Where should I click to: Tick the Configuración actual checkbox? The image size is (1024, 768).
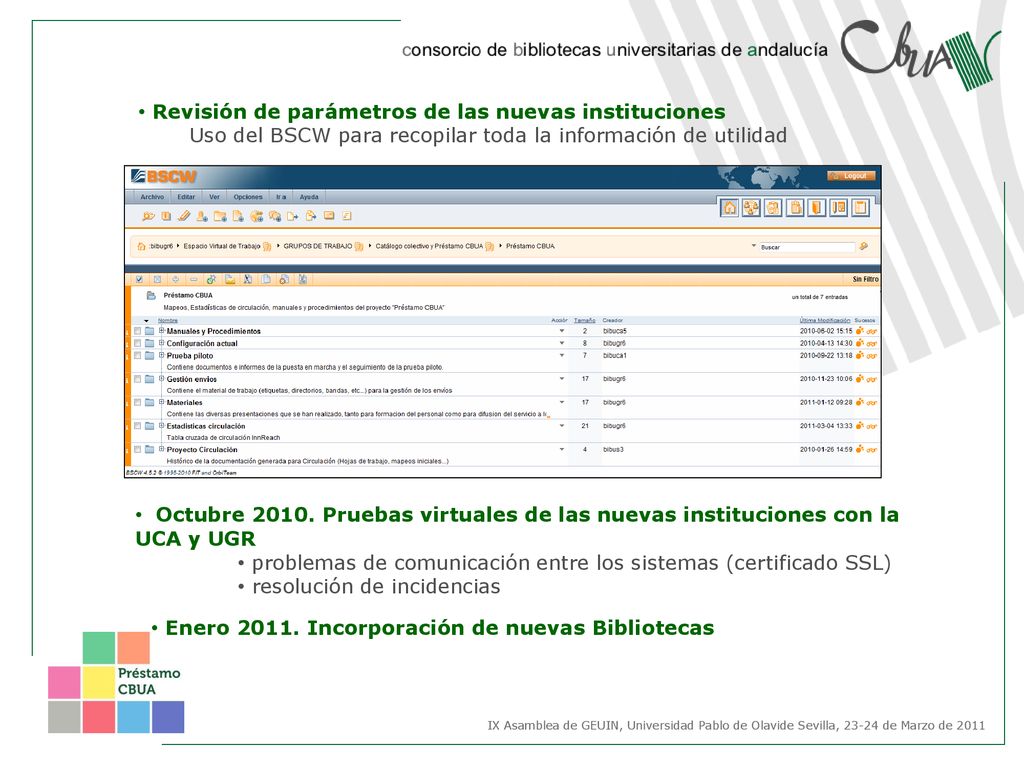pos(137,343)
